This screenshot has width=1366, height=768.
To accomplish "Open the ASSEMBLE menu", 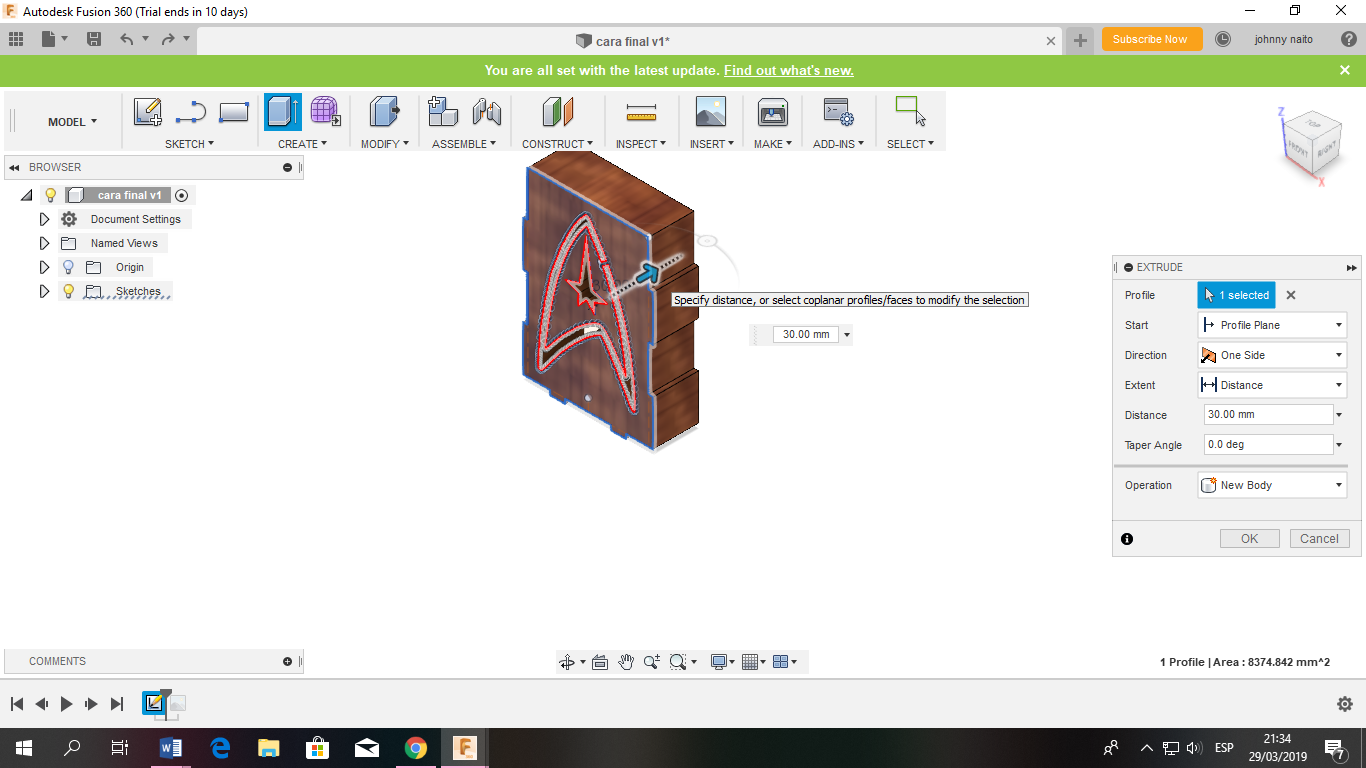I will 464,144.
